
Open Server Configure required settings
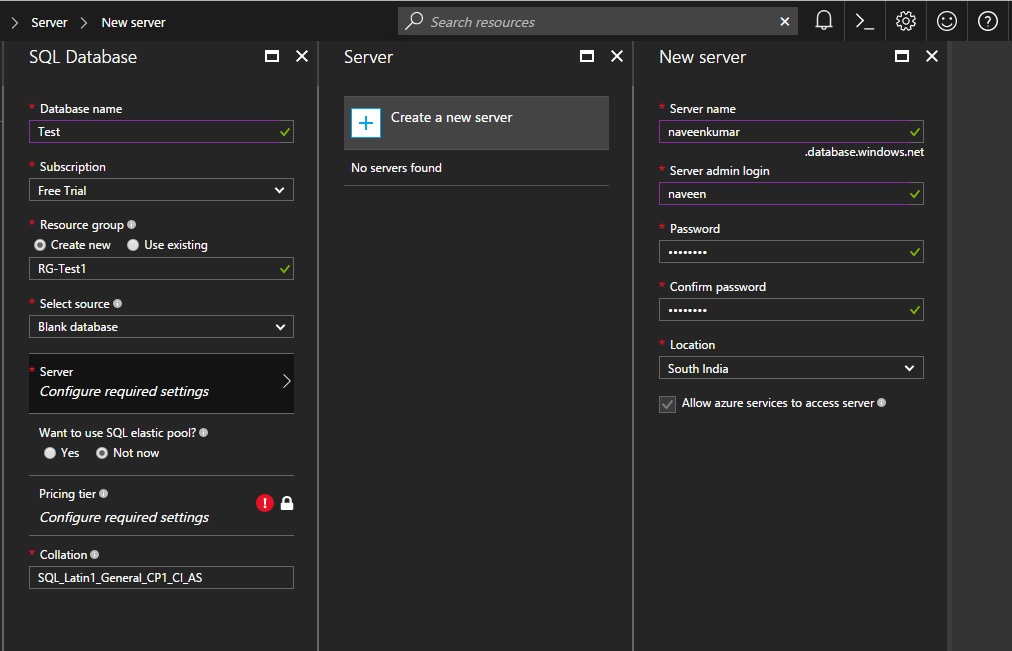[x=161, y=382]
